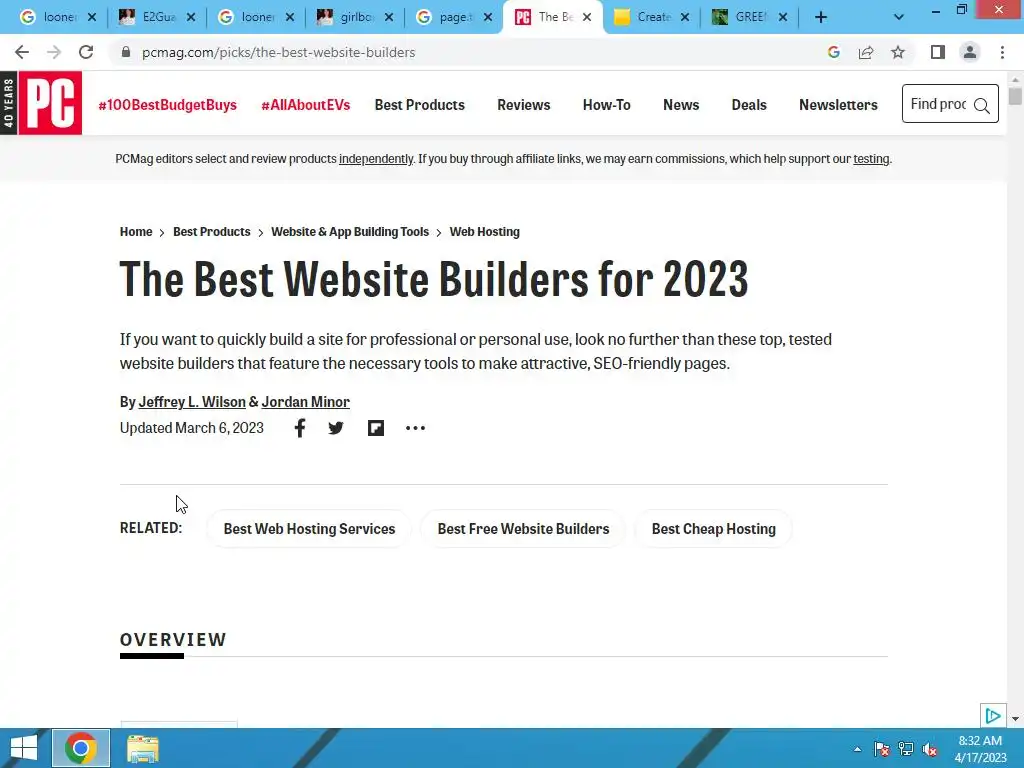Open author Jeffrey L. Wilson page
1024x768 pixels.
pos(192,402)
